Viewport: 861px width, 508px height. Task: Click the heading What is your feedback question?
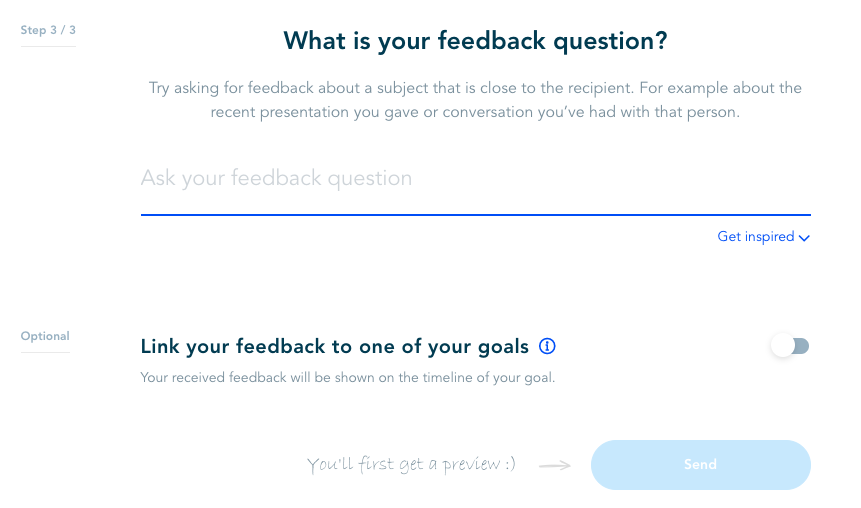click(476, 41)
